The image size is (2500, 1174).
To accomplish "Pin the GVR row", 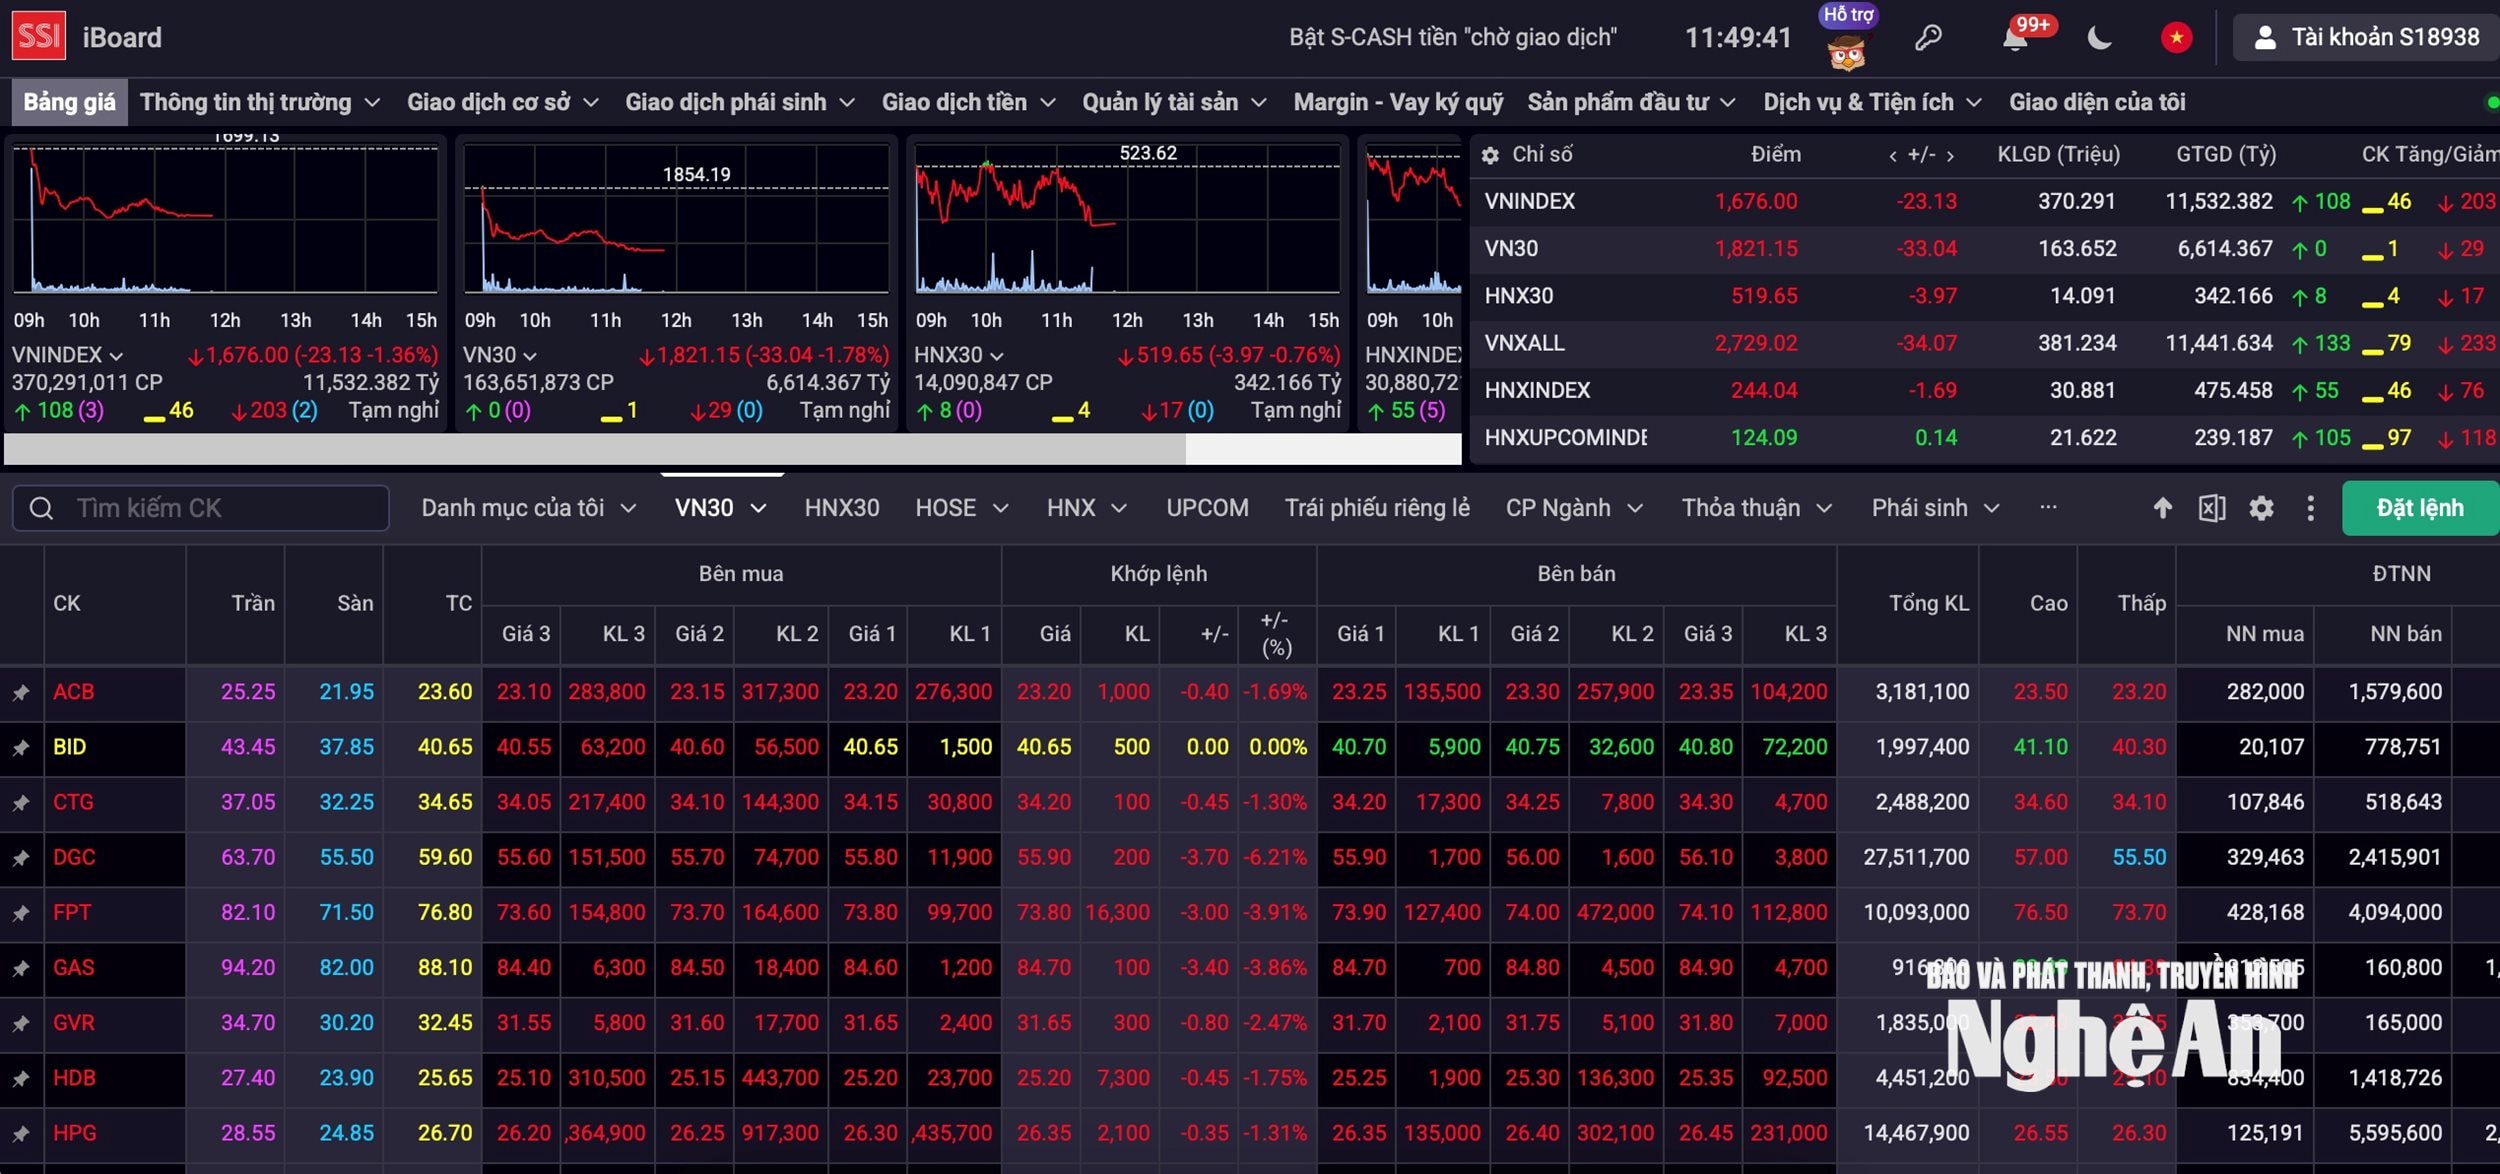I will [x=21, y=1023].
